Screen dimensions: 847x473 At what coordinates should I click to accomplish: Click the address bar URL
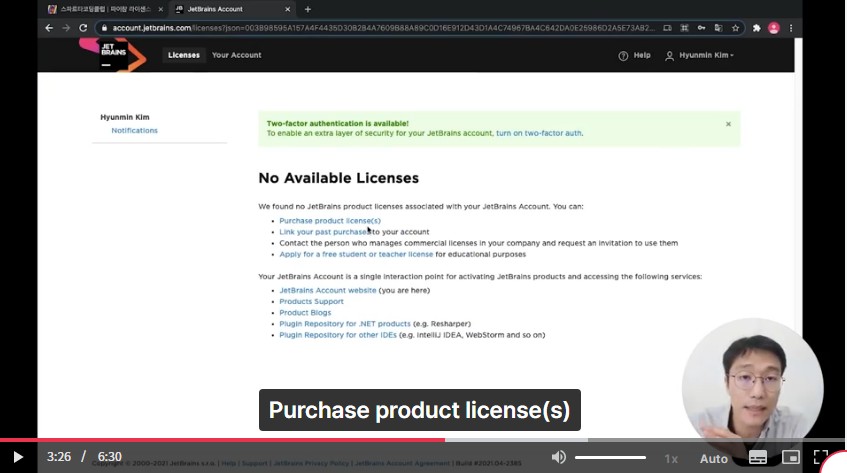pyautogui.click(x=383, y=28)
